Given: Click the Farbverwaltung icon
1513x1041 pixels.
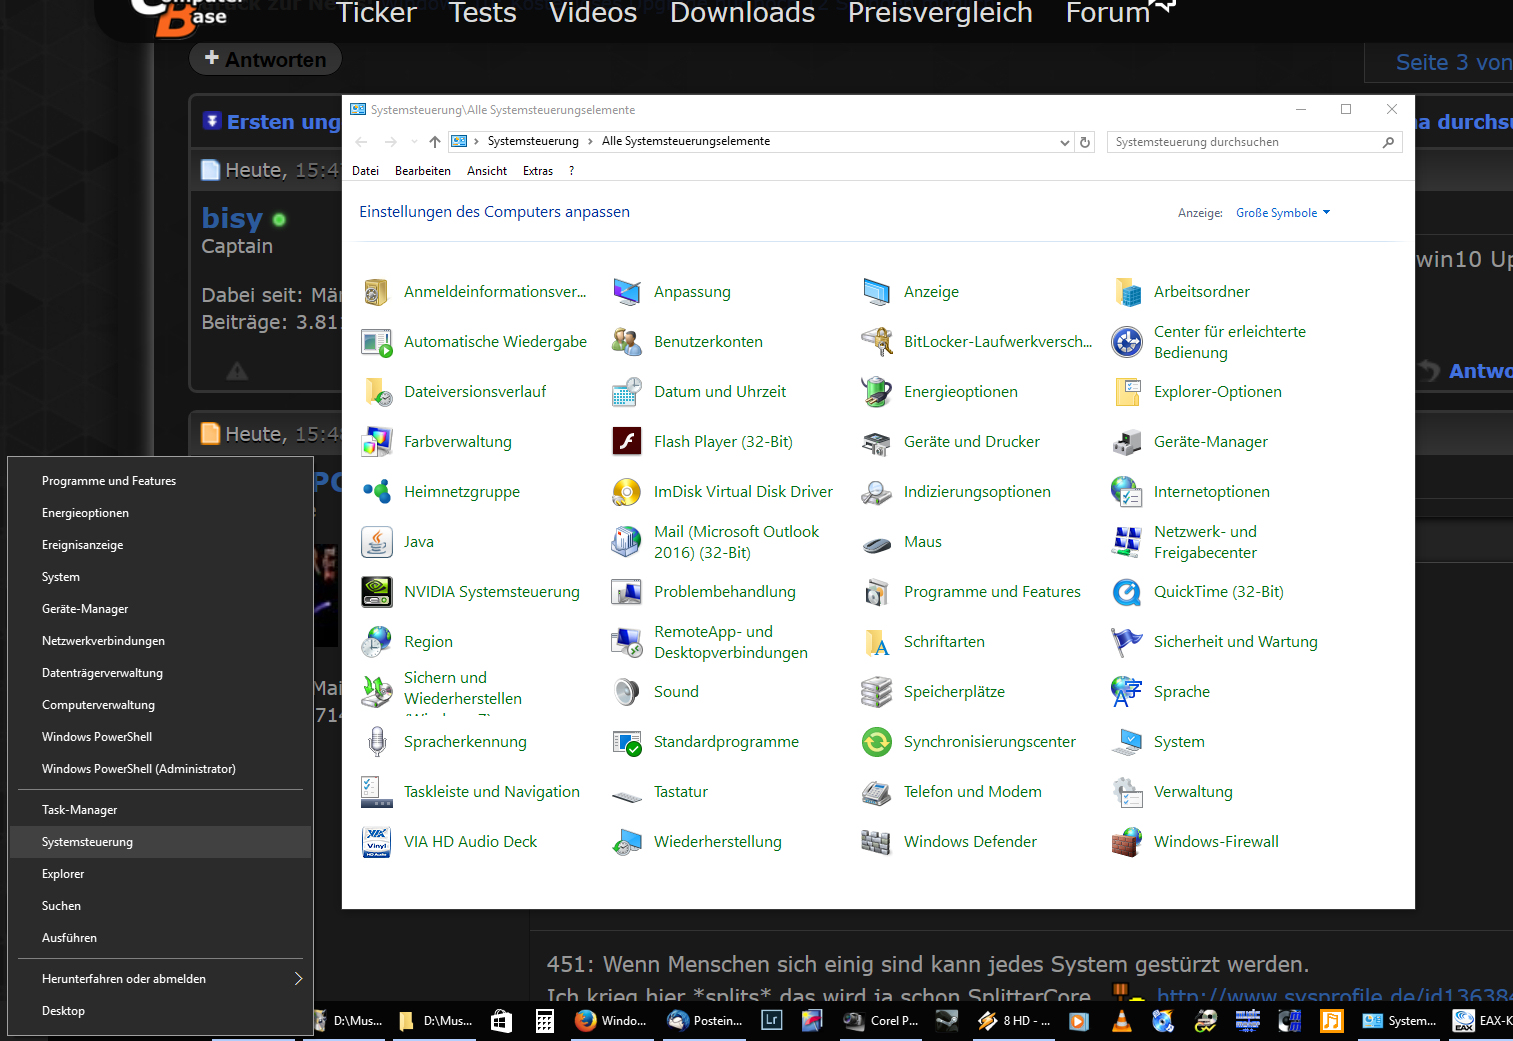Looking at the screenshot, I should pos(377,442).
